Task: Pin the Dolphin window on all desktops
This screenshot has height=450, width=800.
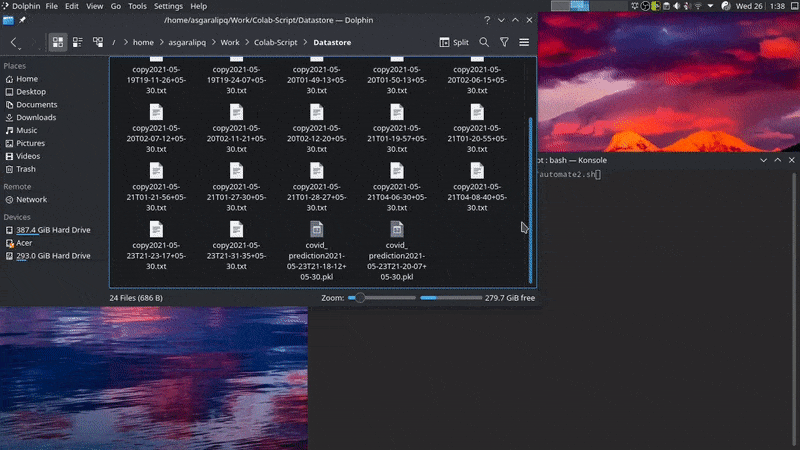Action: (22, 20)
